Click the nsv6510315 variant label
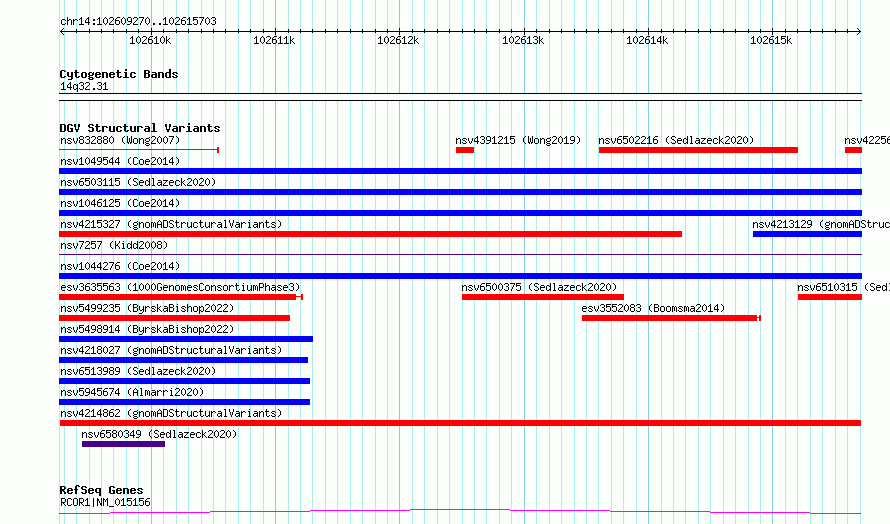 [843, 287]
